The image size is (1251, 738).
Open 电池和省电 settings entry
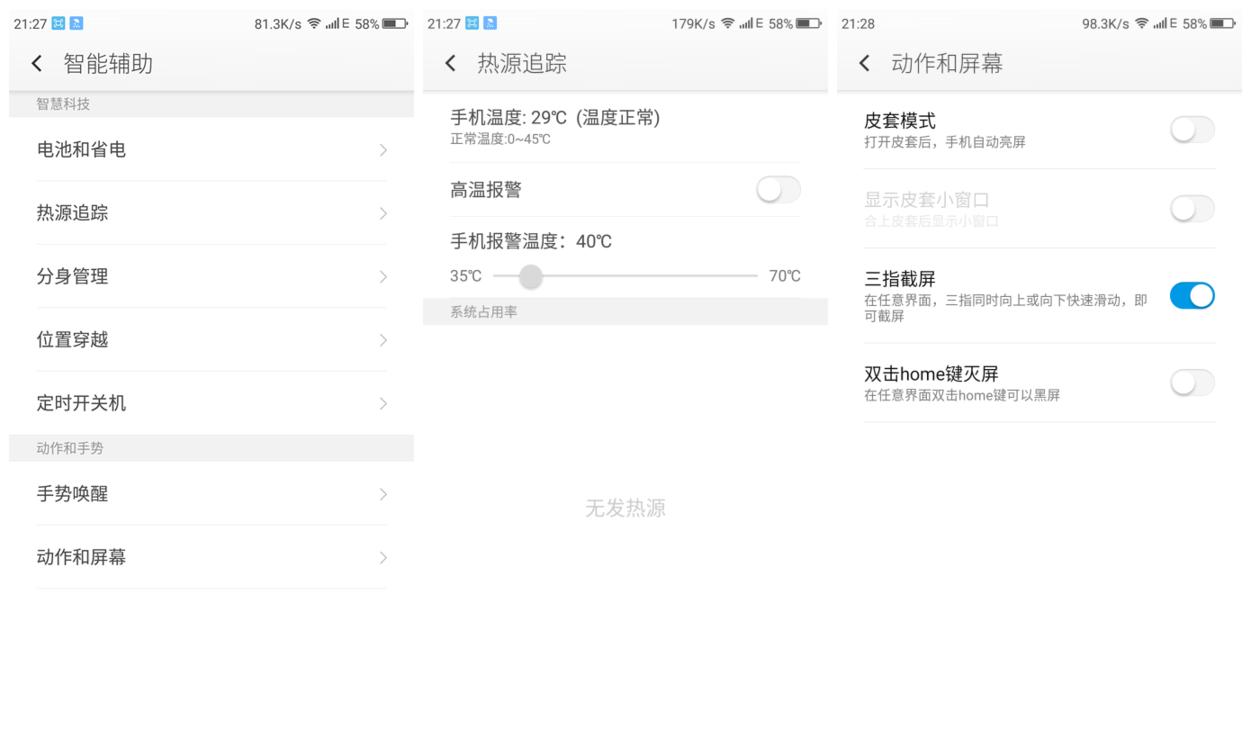tap(211, 150)
